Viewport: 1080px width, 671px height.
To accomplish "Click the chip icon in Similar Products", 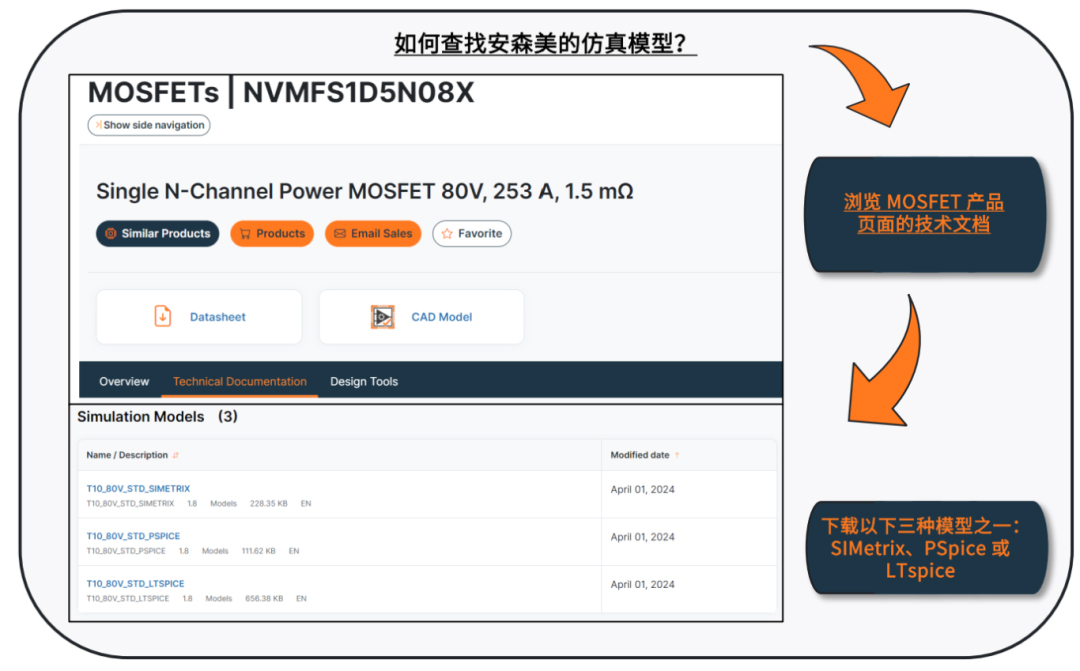I will tap(110, 234).
